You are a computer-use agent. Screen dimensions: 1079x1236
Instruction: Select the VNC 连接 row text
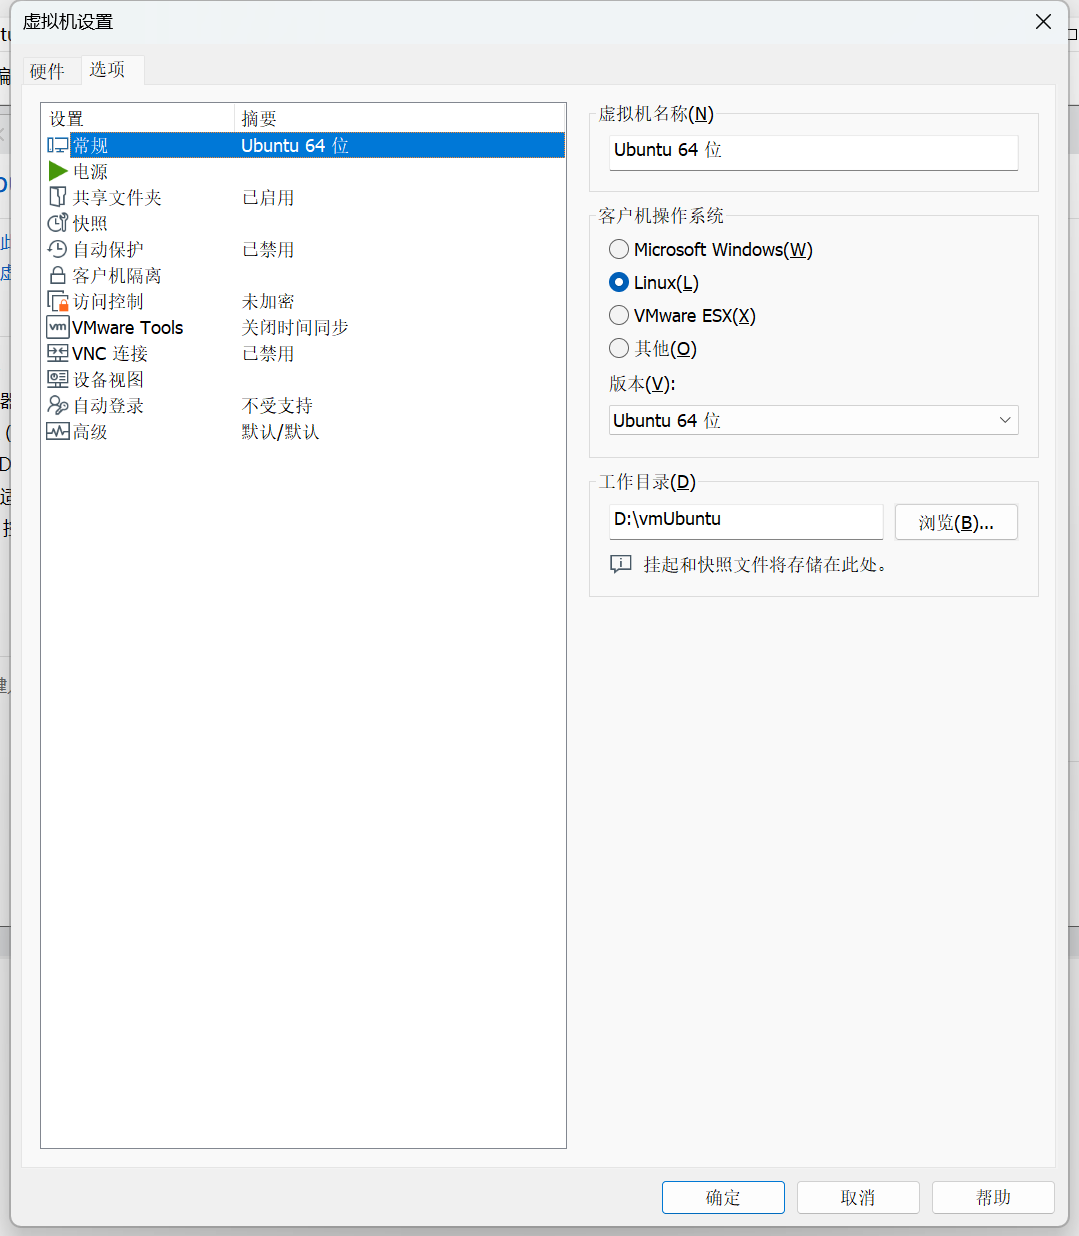click(110, 354)
